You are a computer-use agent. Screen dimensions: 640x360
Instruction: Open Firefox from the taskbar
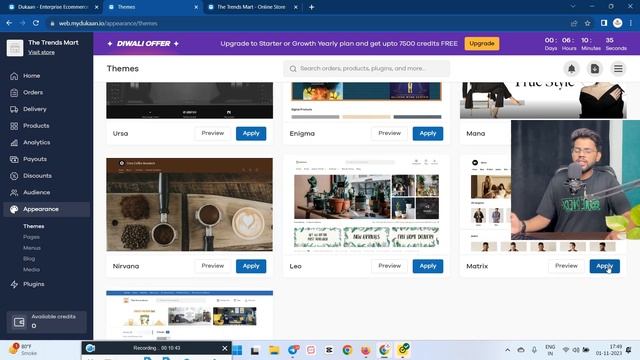[x=365, y=350]
